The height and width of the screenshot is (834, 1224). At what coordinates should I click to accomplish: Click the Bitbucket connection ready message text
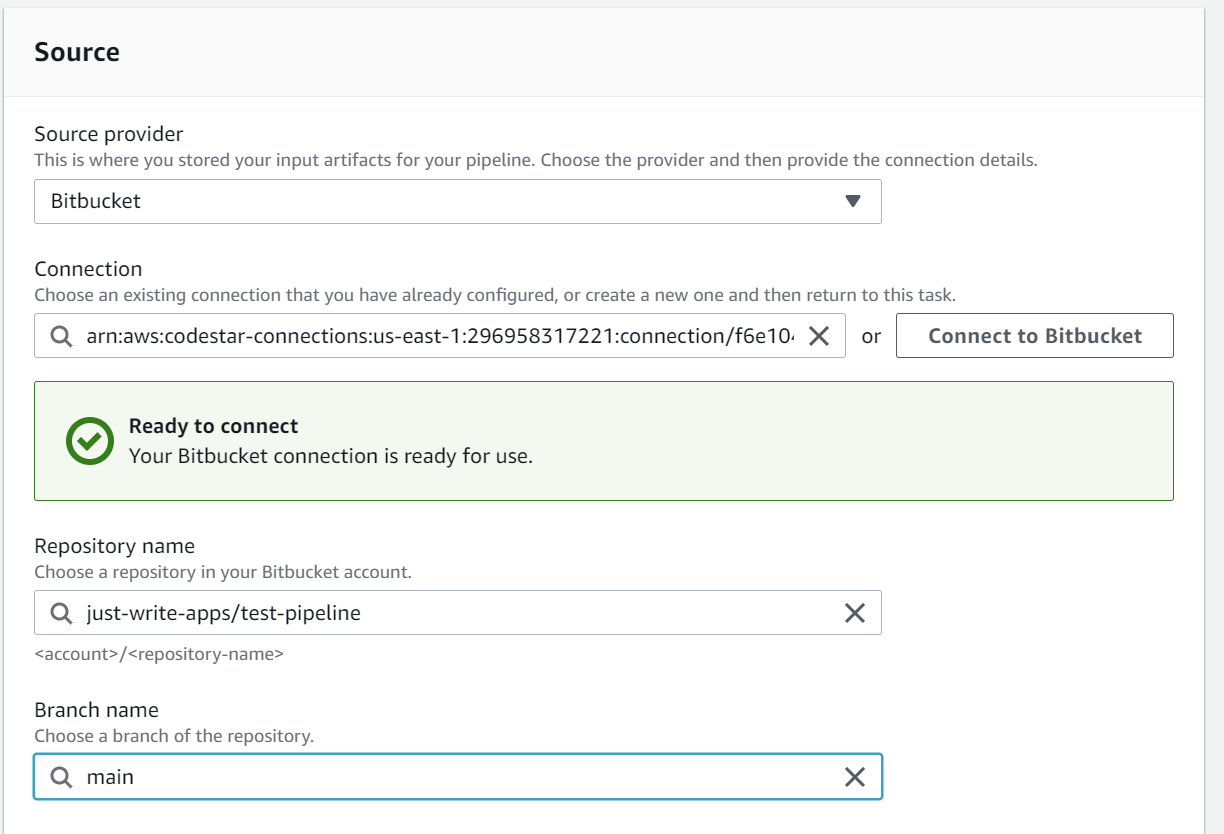331,457
